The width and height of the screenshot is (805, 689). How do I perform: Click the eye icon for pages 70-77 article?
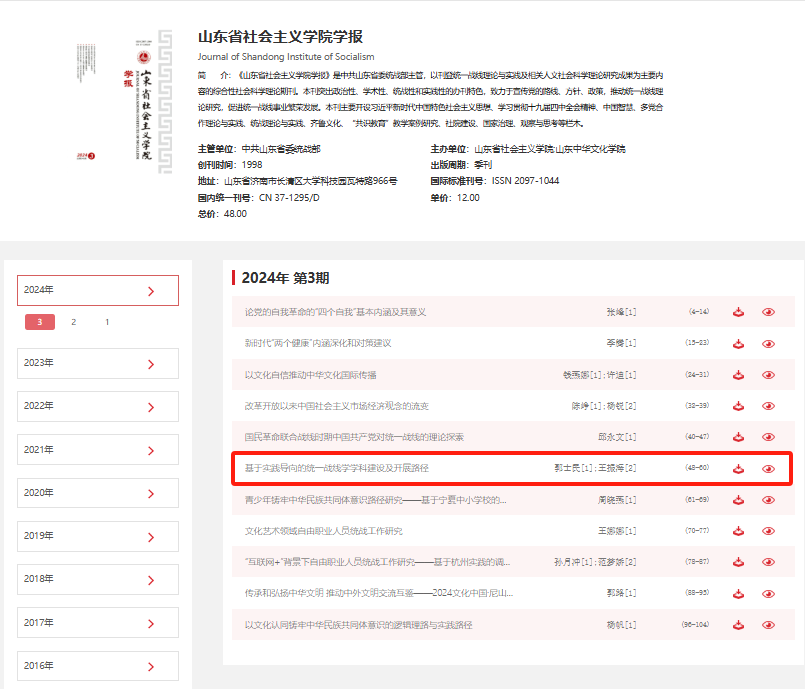(768, 531)
